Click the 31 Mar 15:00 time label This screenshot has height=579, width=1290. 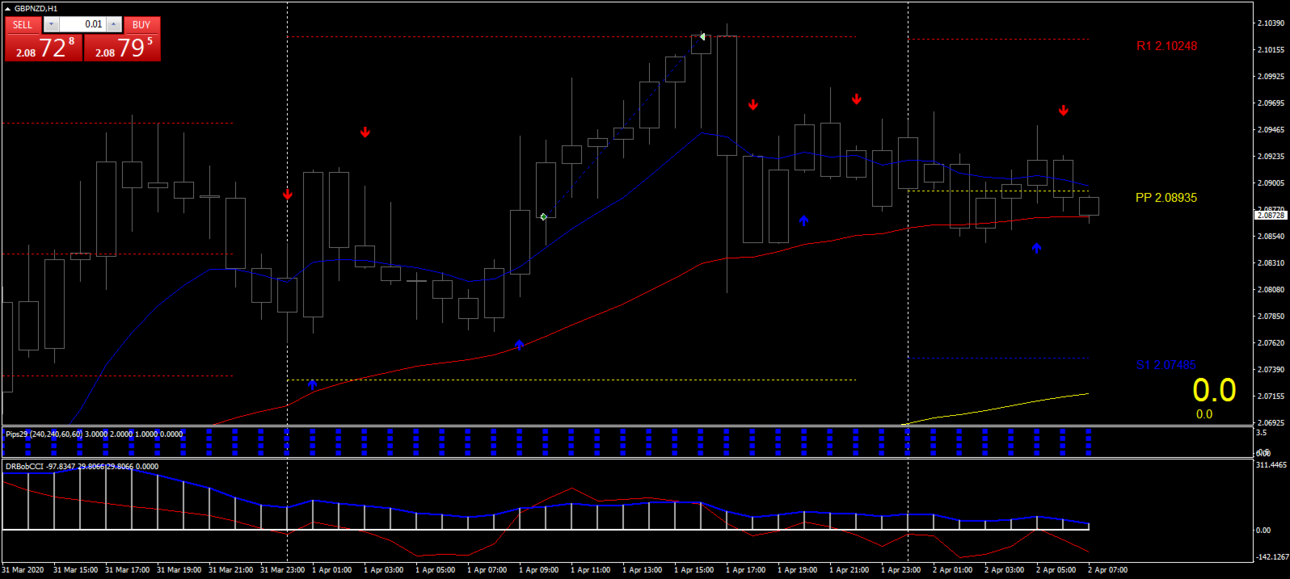click(75, 570)
